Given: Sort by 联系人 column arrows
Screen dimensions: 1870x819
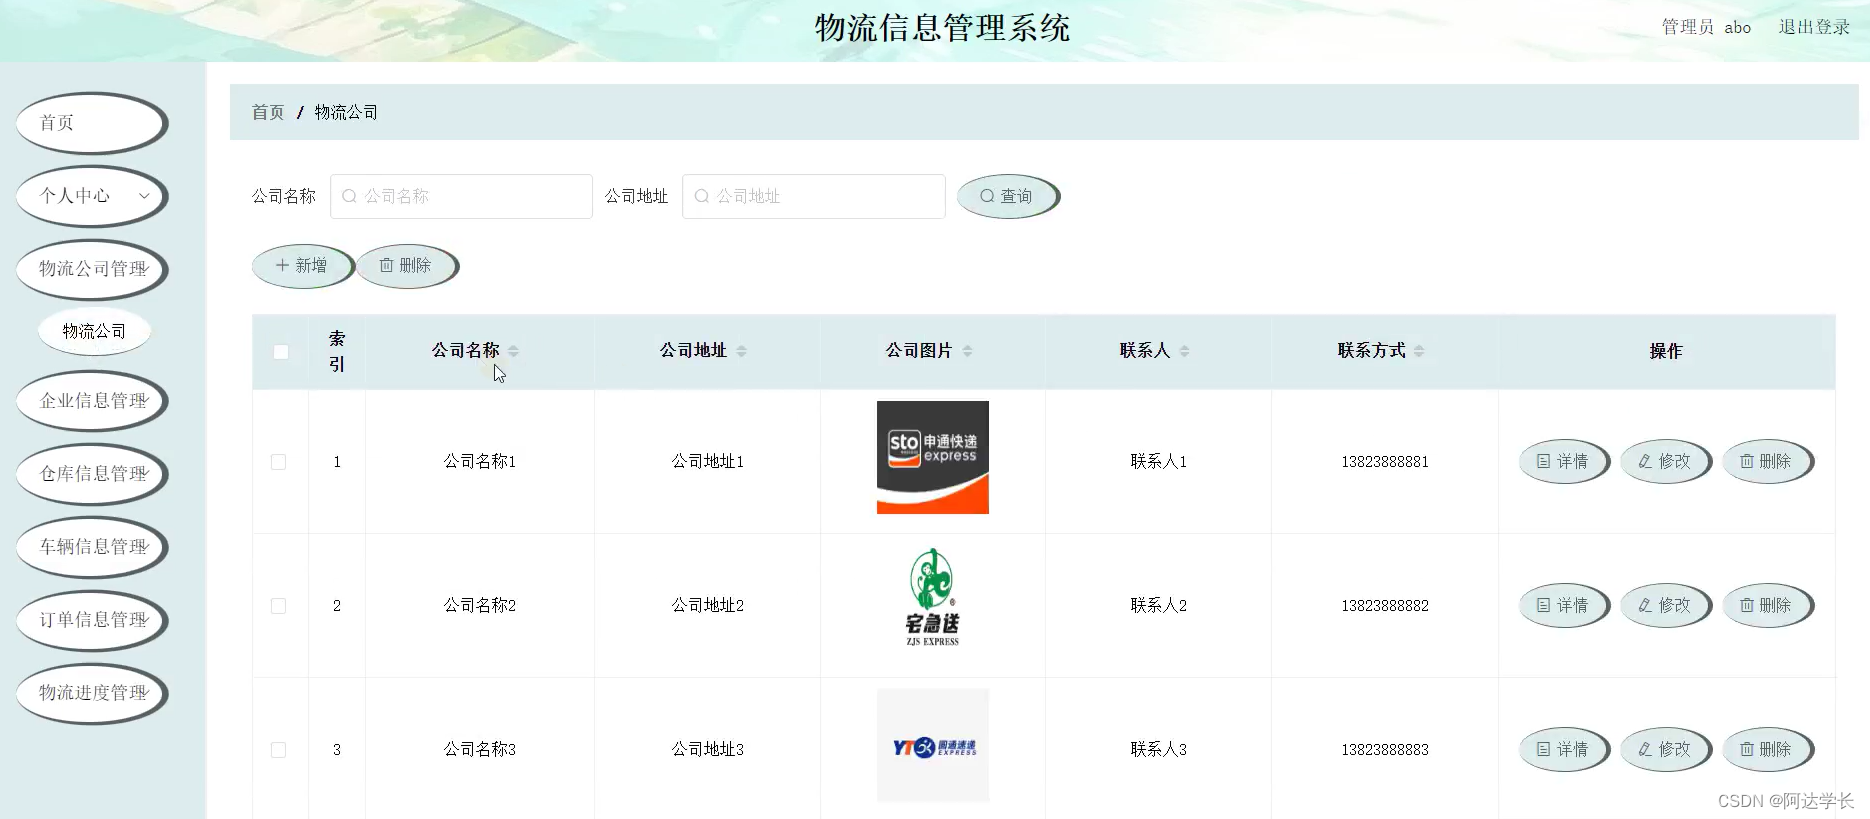Looking at the screenshot, I should pos(1184,351).
